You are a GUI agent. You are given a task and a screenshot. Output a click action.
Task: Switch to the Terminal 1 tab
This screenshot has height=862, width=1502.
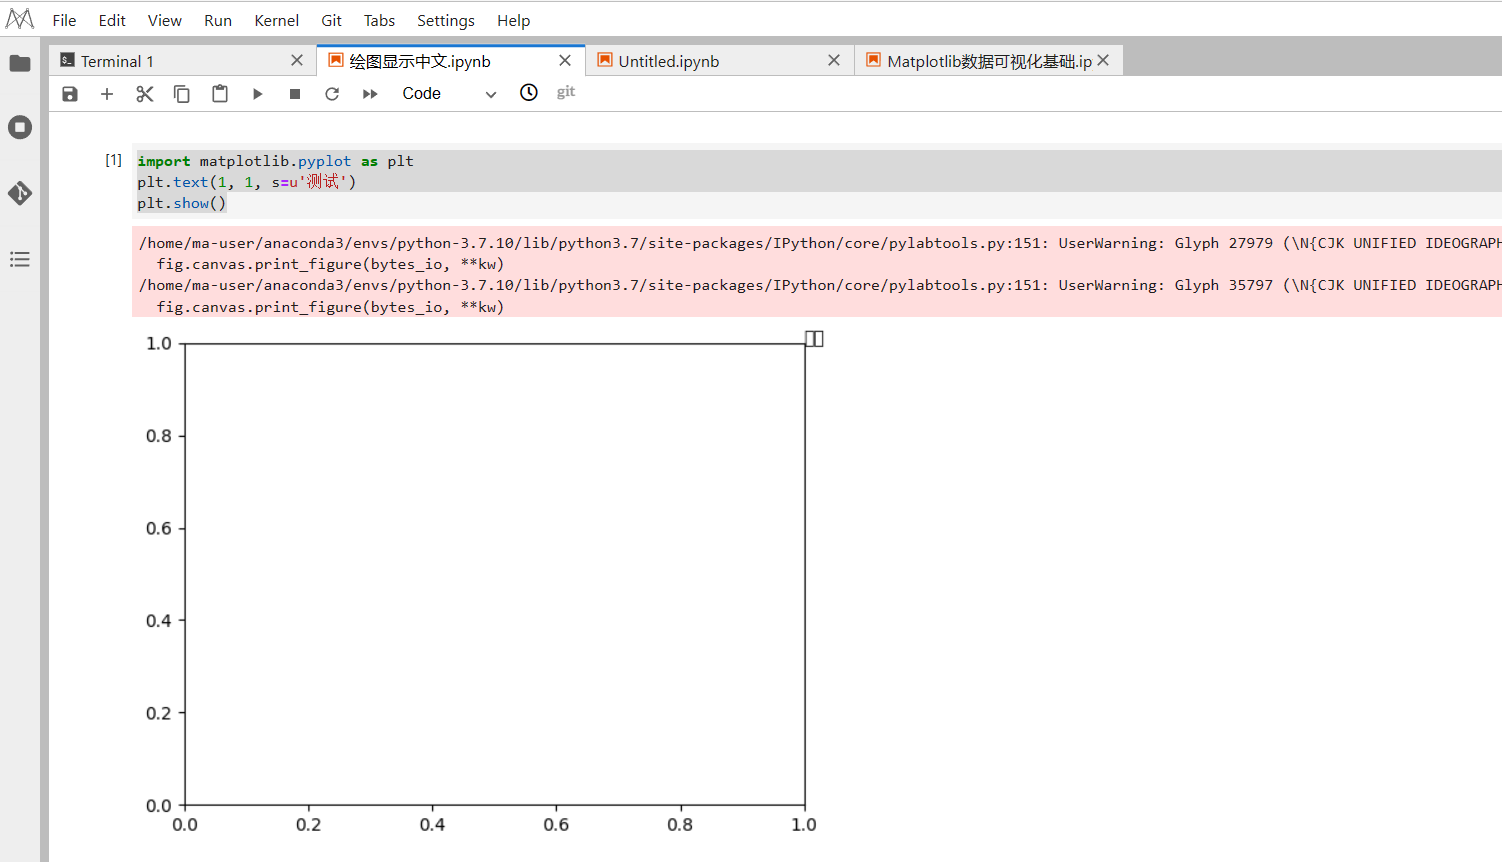(182, 61)
